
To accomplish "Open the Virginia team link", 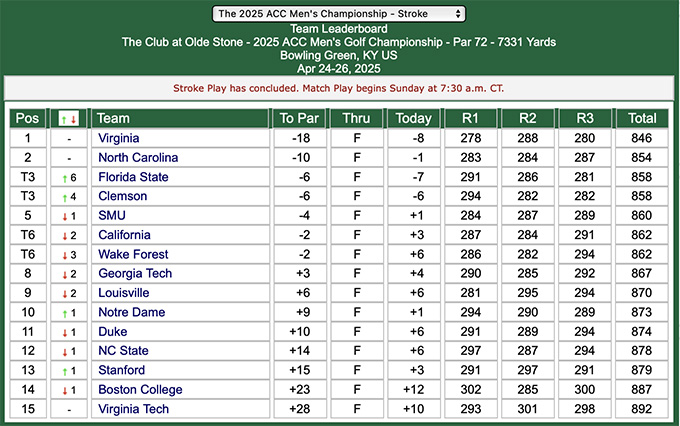I will 119,138.
